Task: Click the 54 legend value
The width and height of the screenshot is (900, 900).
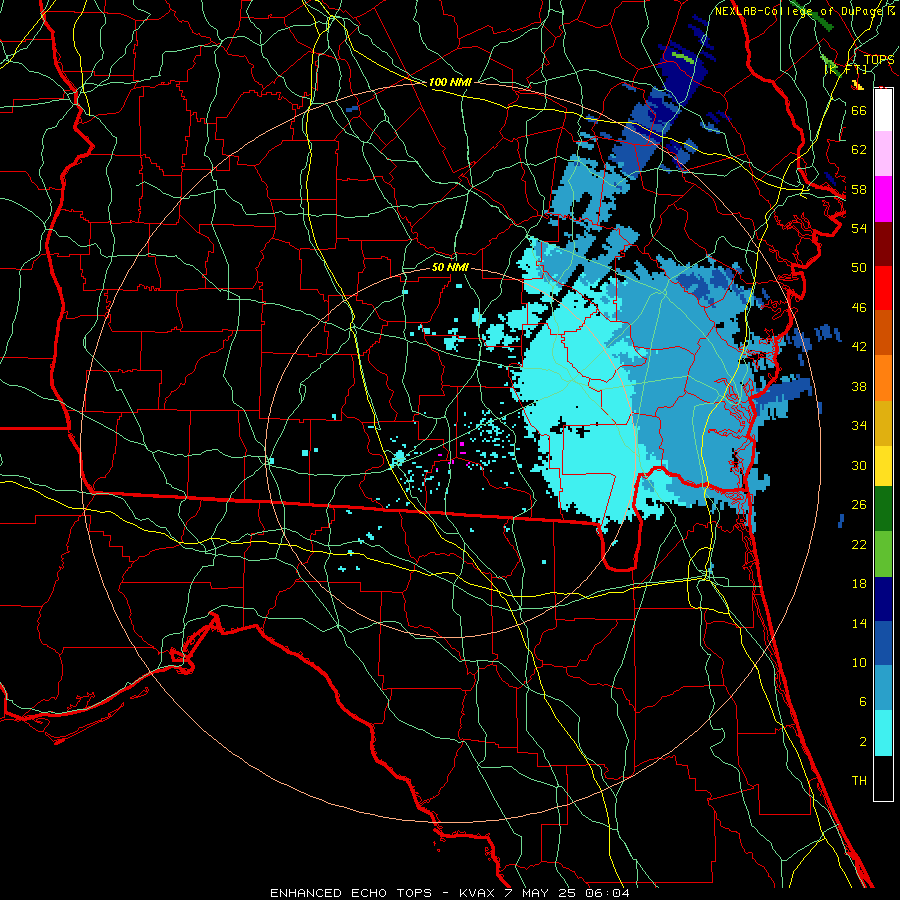Action: 859,228
